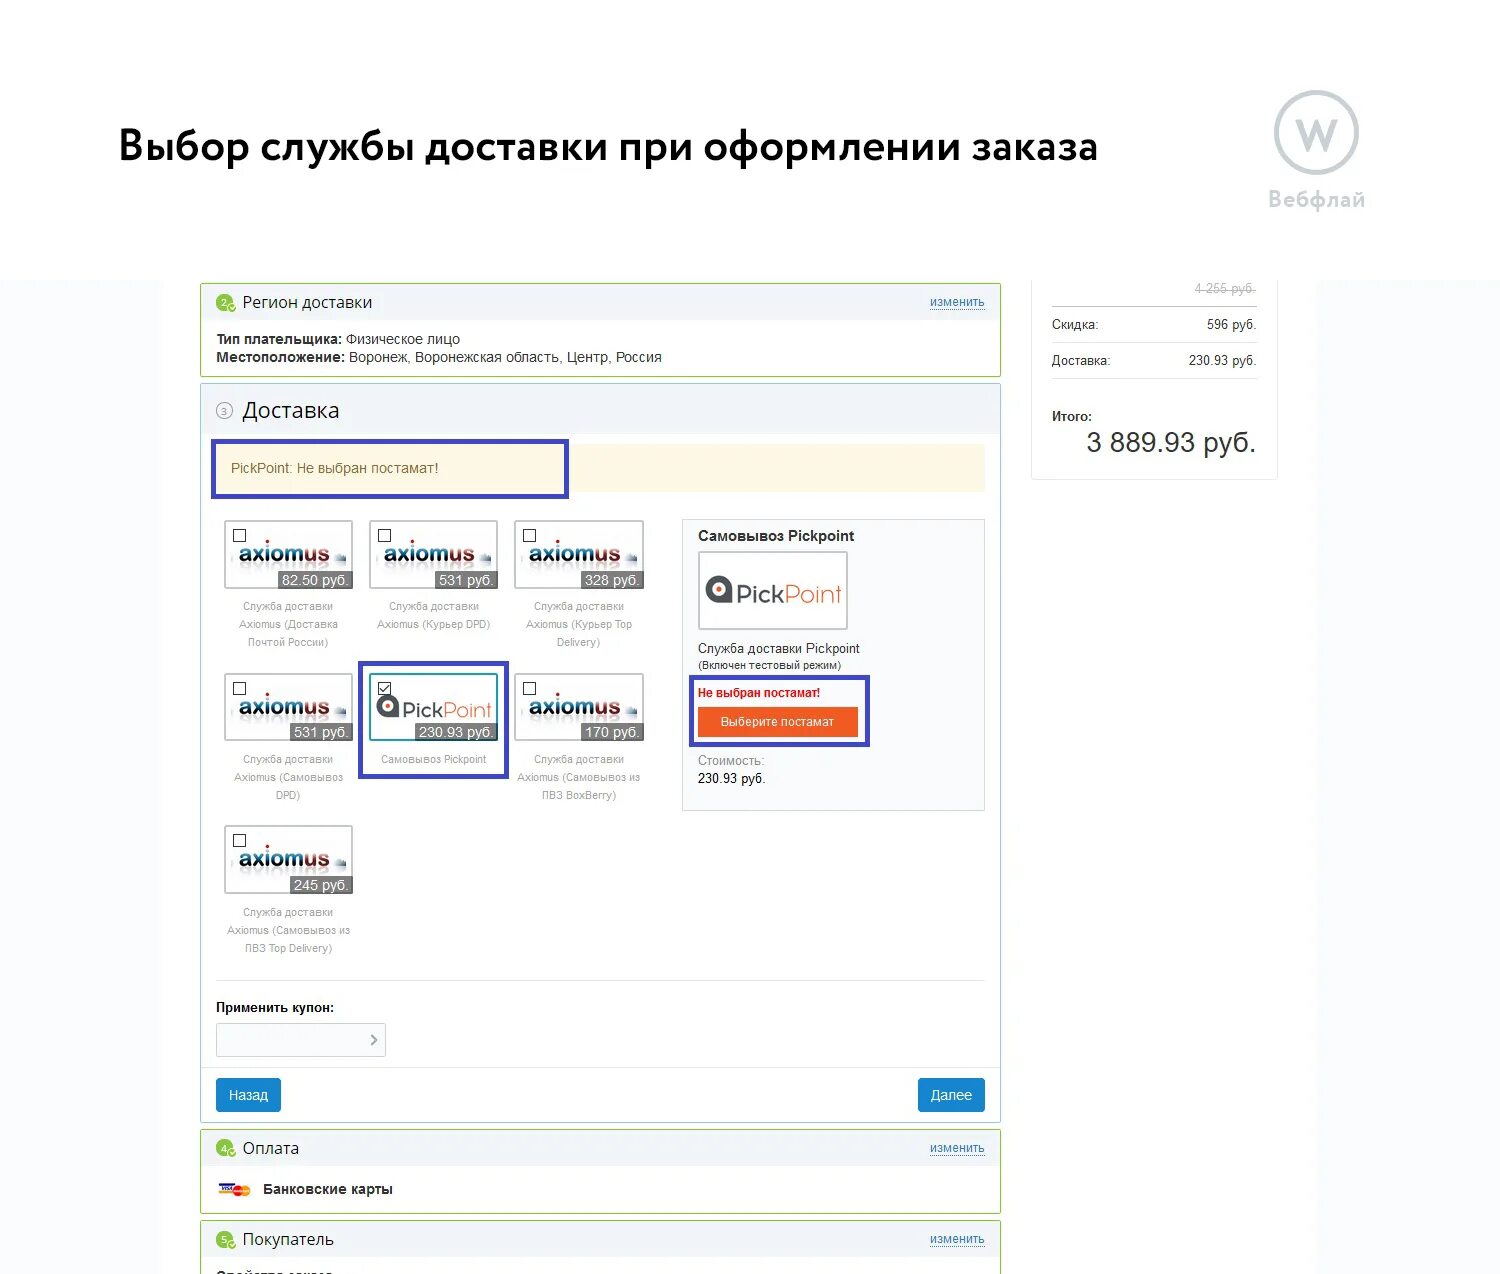Click label Axiomus (Самовывоз из ПВЗ BoxBerry)
The image size is (1500, 1274).
pos(579,777)
